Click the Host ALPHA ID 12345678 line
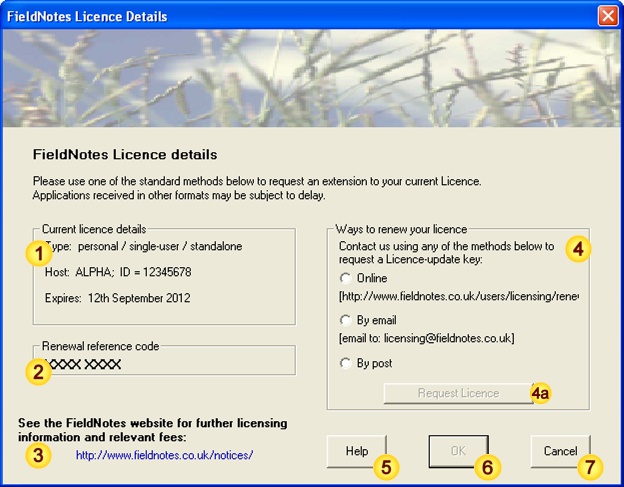Image resolution: width=624 pixels, height=487 pixels. click(x=118, y=272)
